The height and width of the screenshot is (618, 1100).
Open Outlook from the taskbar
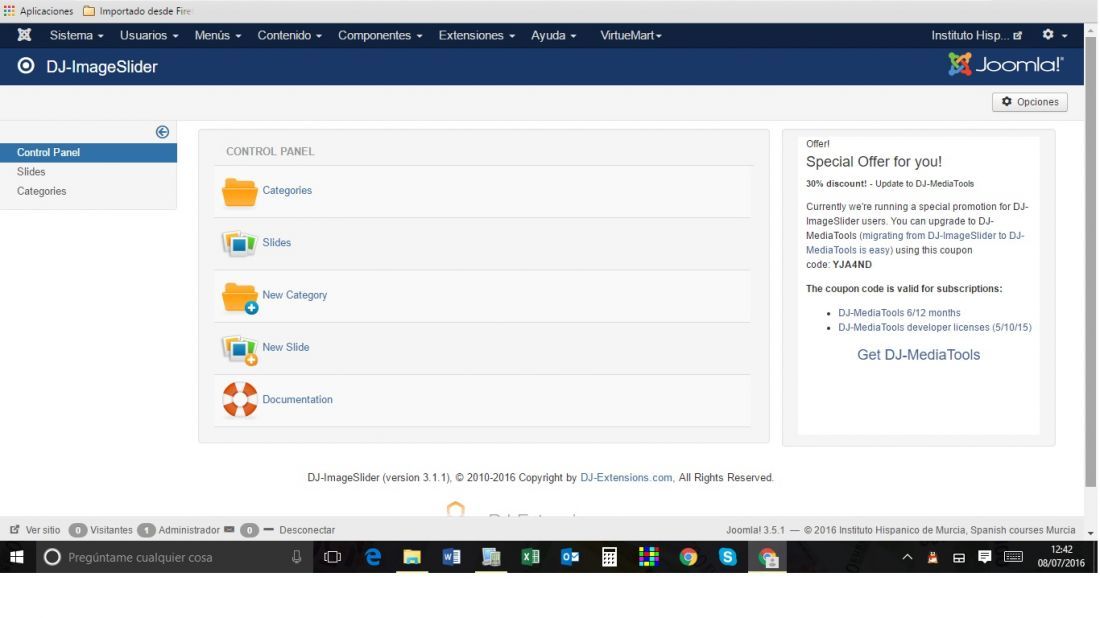(570, 557)
